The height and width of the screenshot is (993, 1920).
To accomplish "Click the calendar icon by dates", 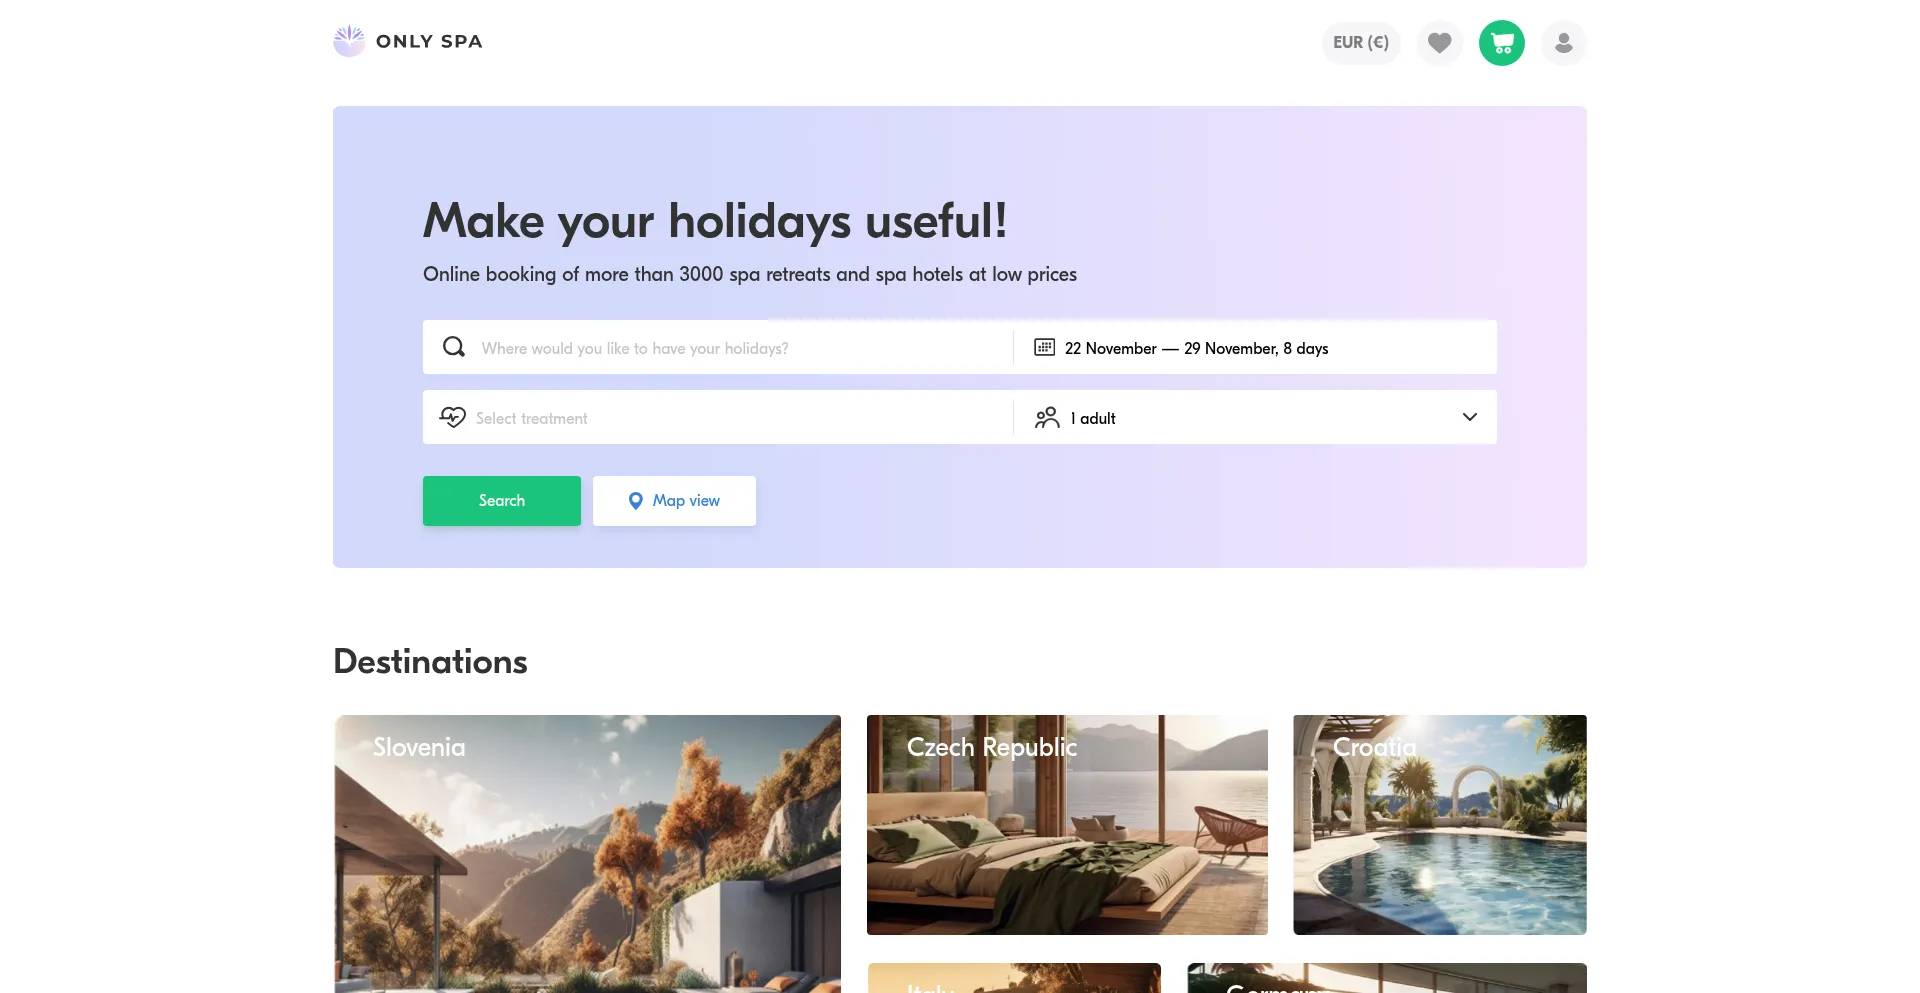I will pyautogui.click(x=1044, y=347).
